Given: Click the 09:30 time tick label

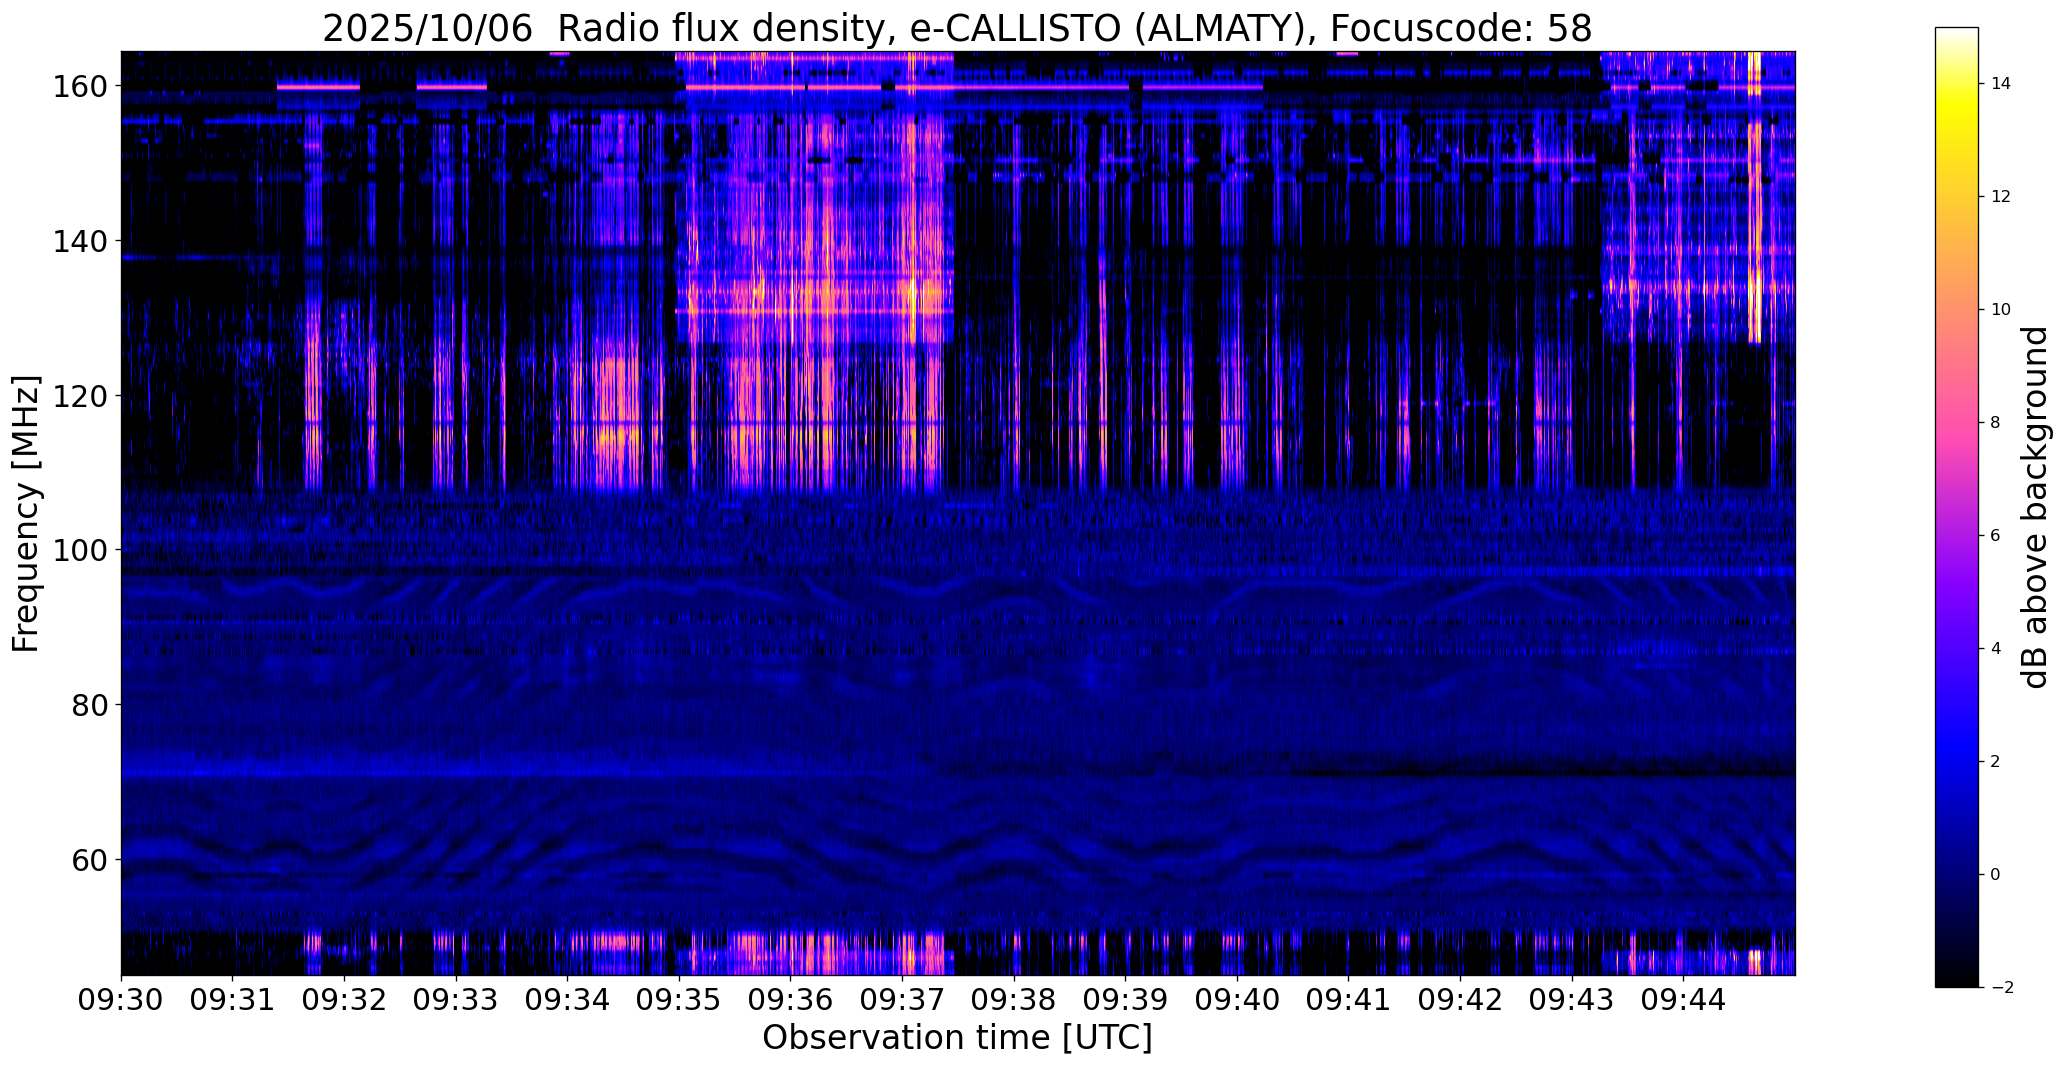Looking at the screenshot, I should 122,1000.
